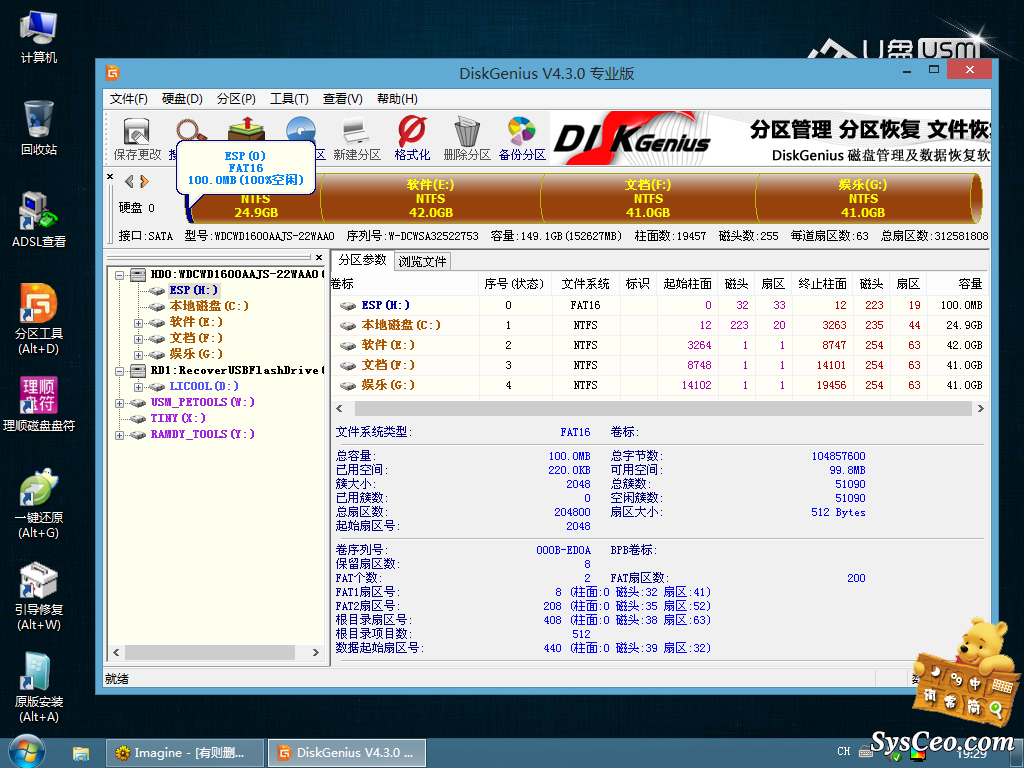Close the disk map bar with its x
Image resolution: width=1024 pixels, height=768 pixels.
110,177
